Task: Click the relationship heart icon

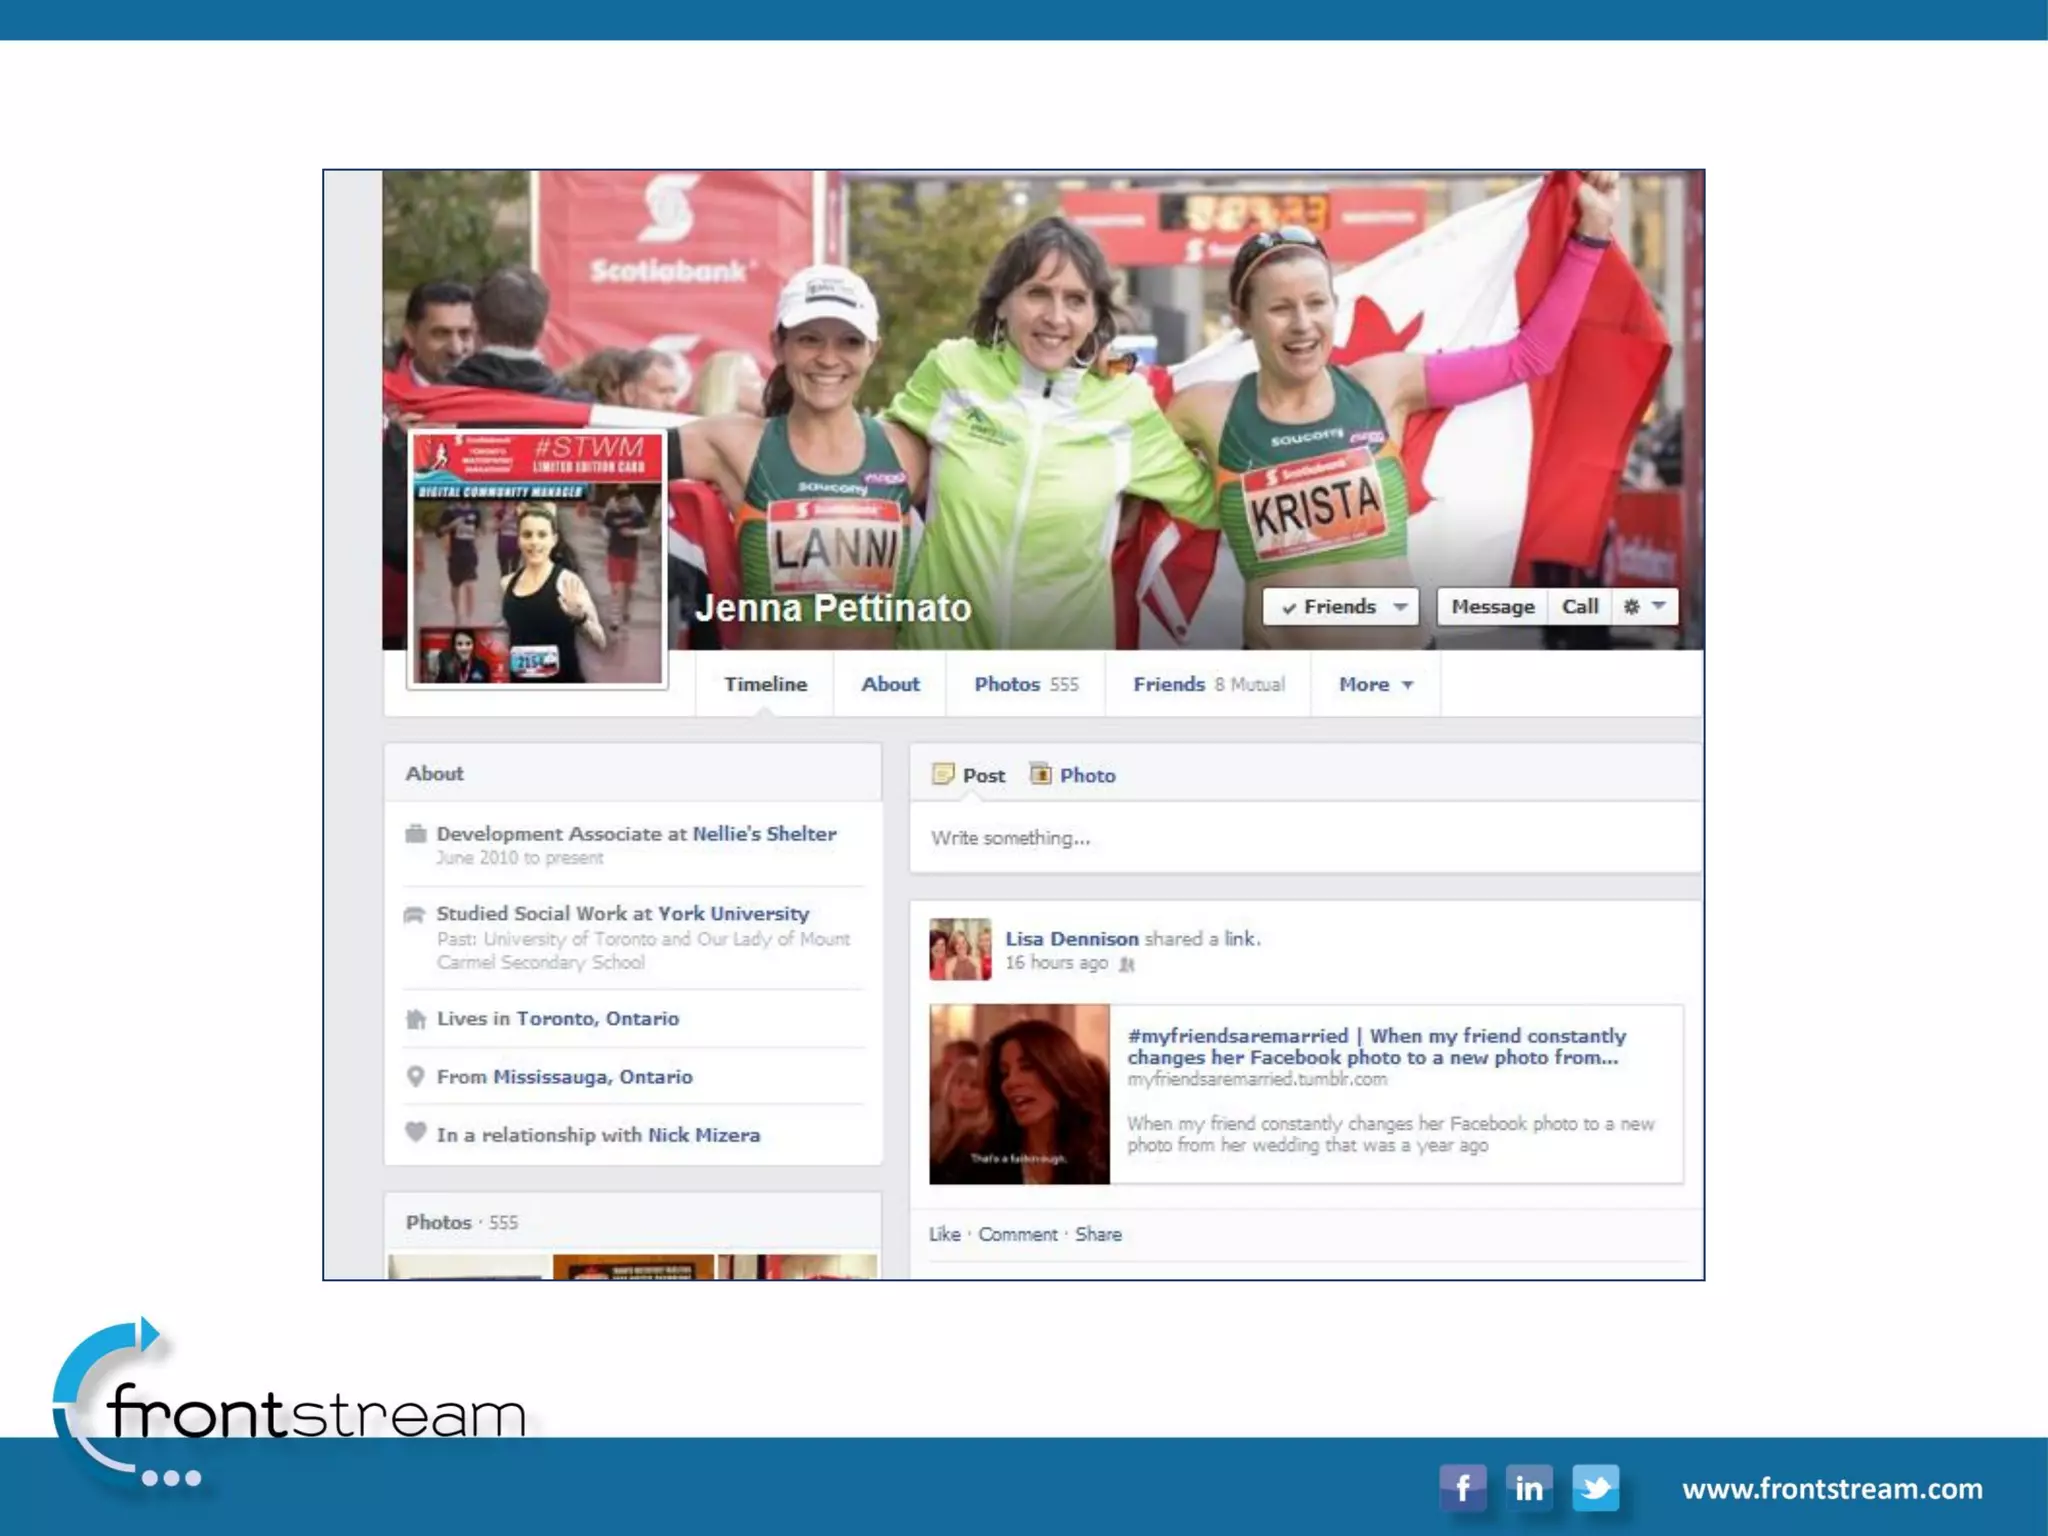Action: pyautogui.click(x=416, y=1133)
